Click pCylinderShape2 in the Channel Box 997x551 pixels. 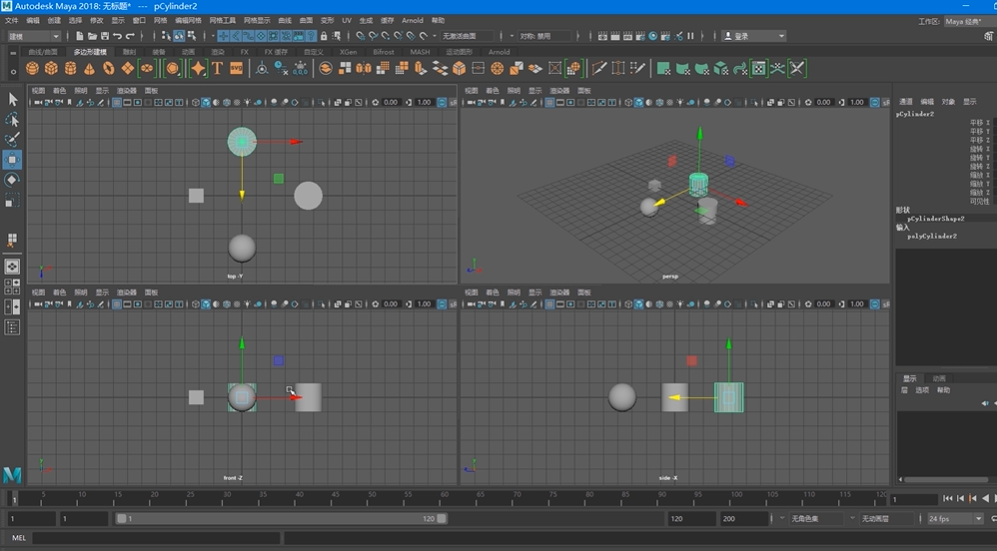click(x=935, y=219)
